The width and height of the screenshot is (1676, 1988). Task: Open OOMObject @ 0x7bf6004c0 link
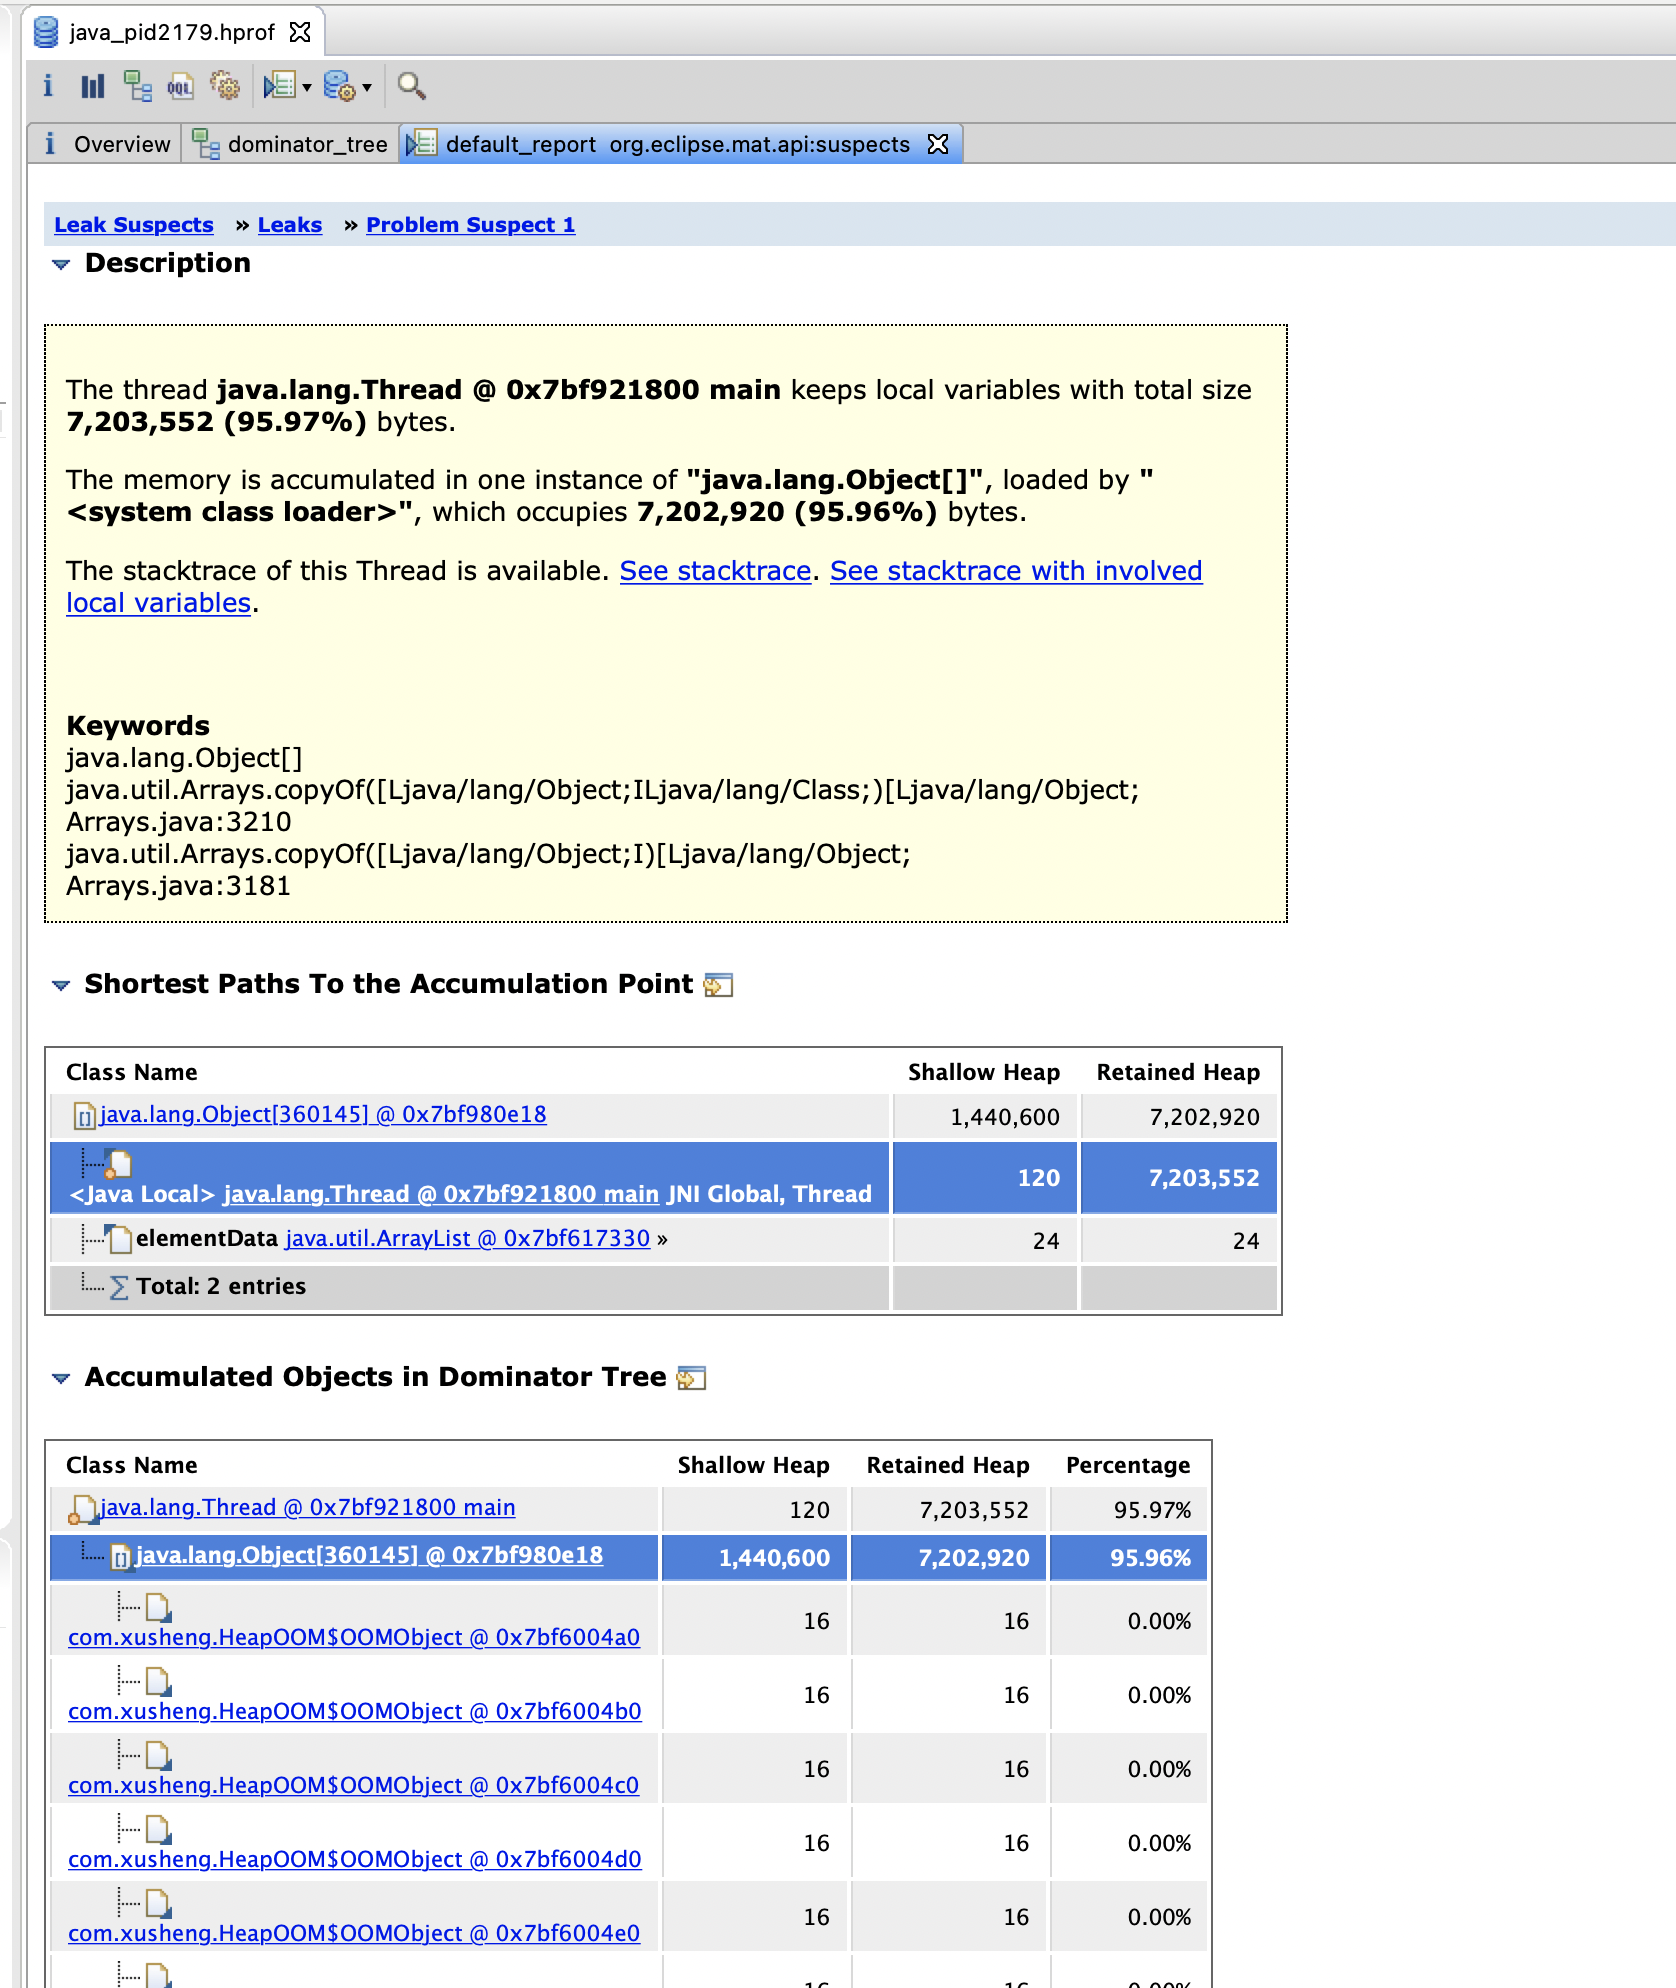(x=354, y=1786)
